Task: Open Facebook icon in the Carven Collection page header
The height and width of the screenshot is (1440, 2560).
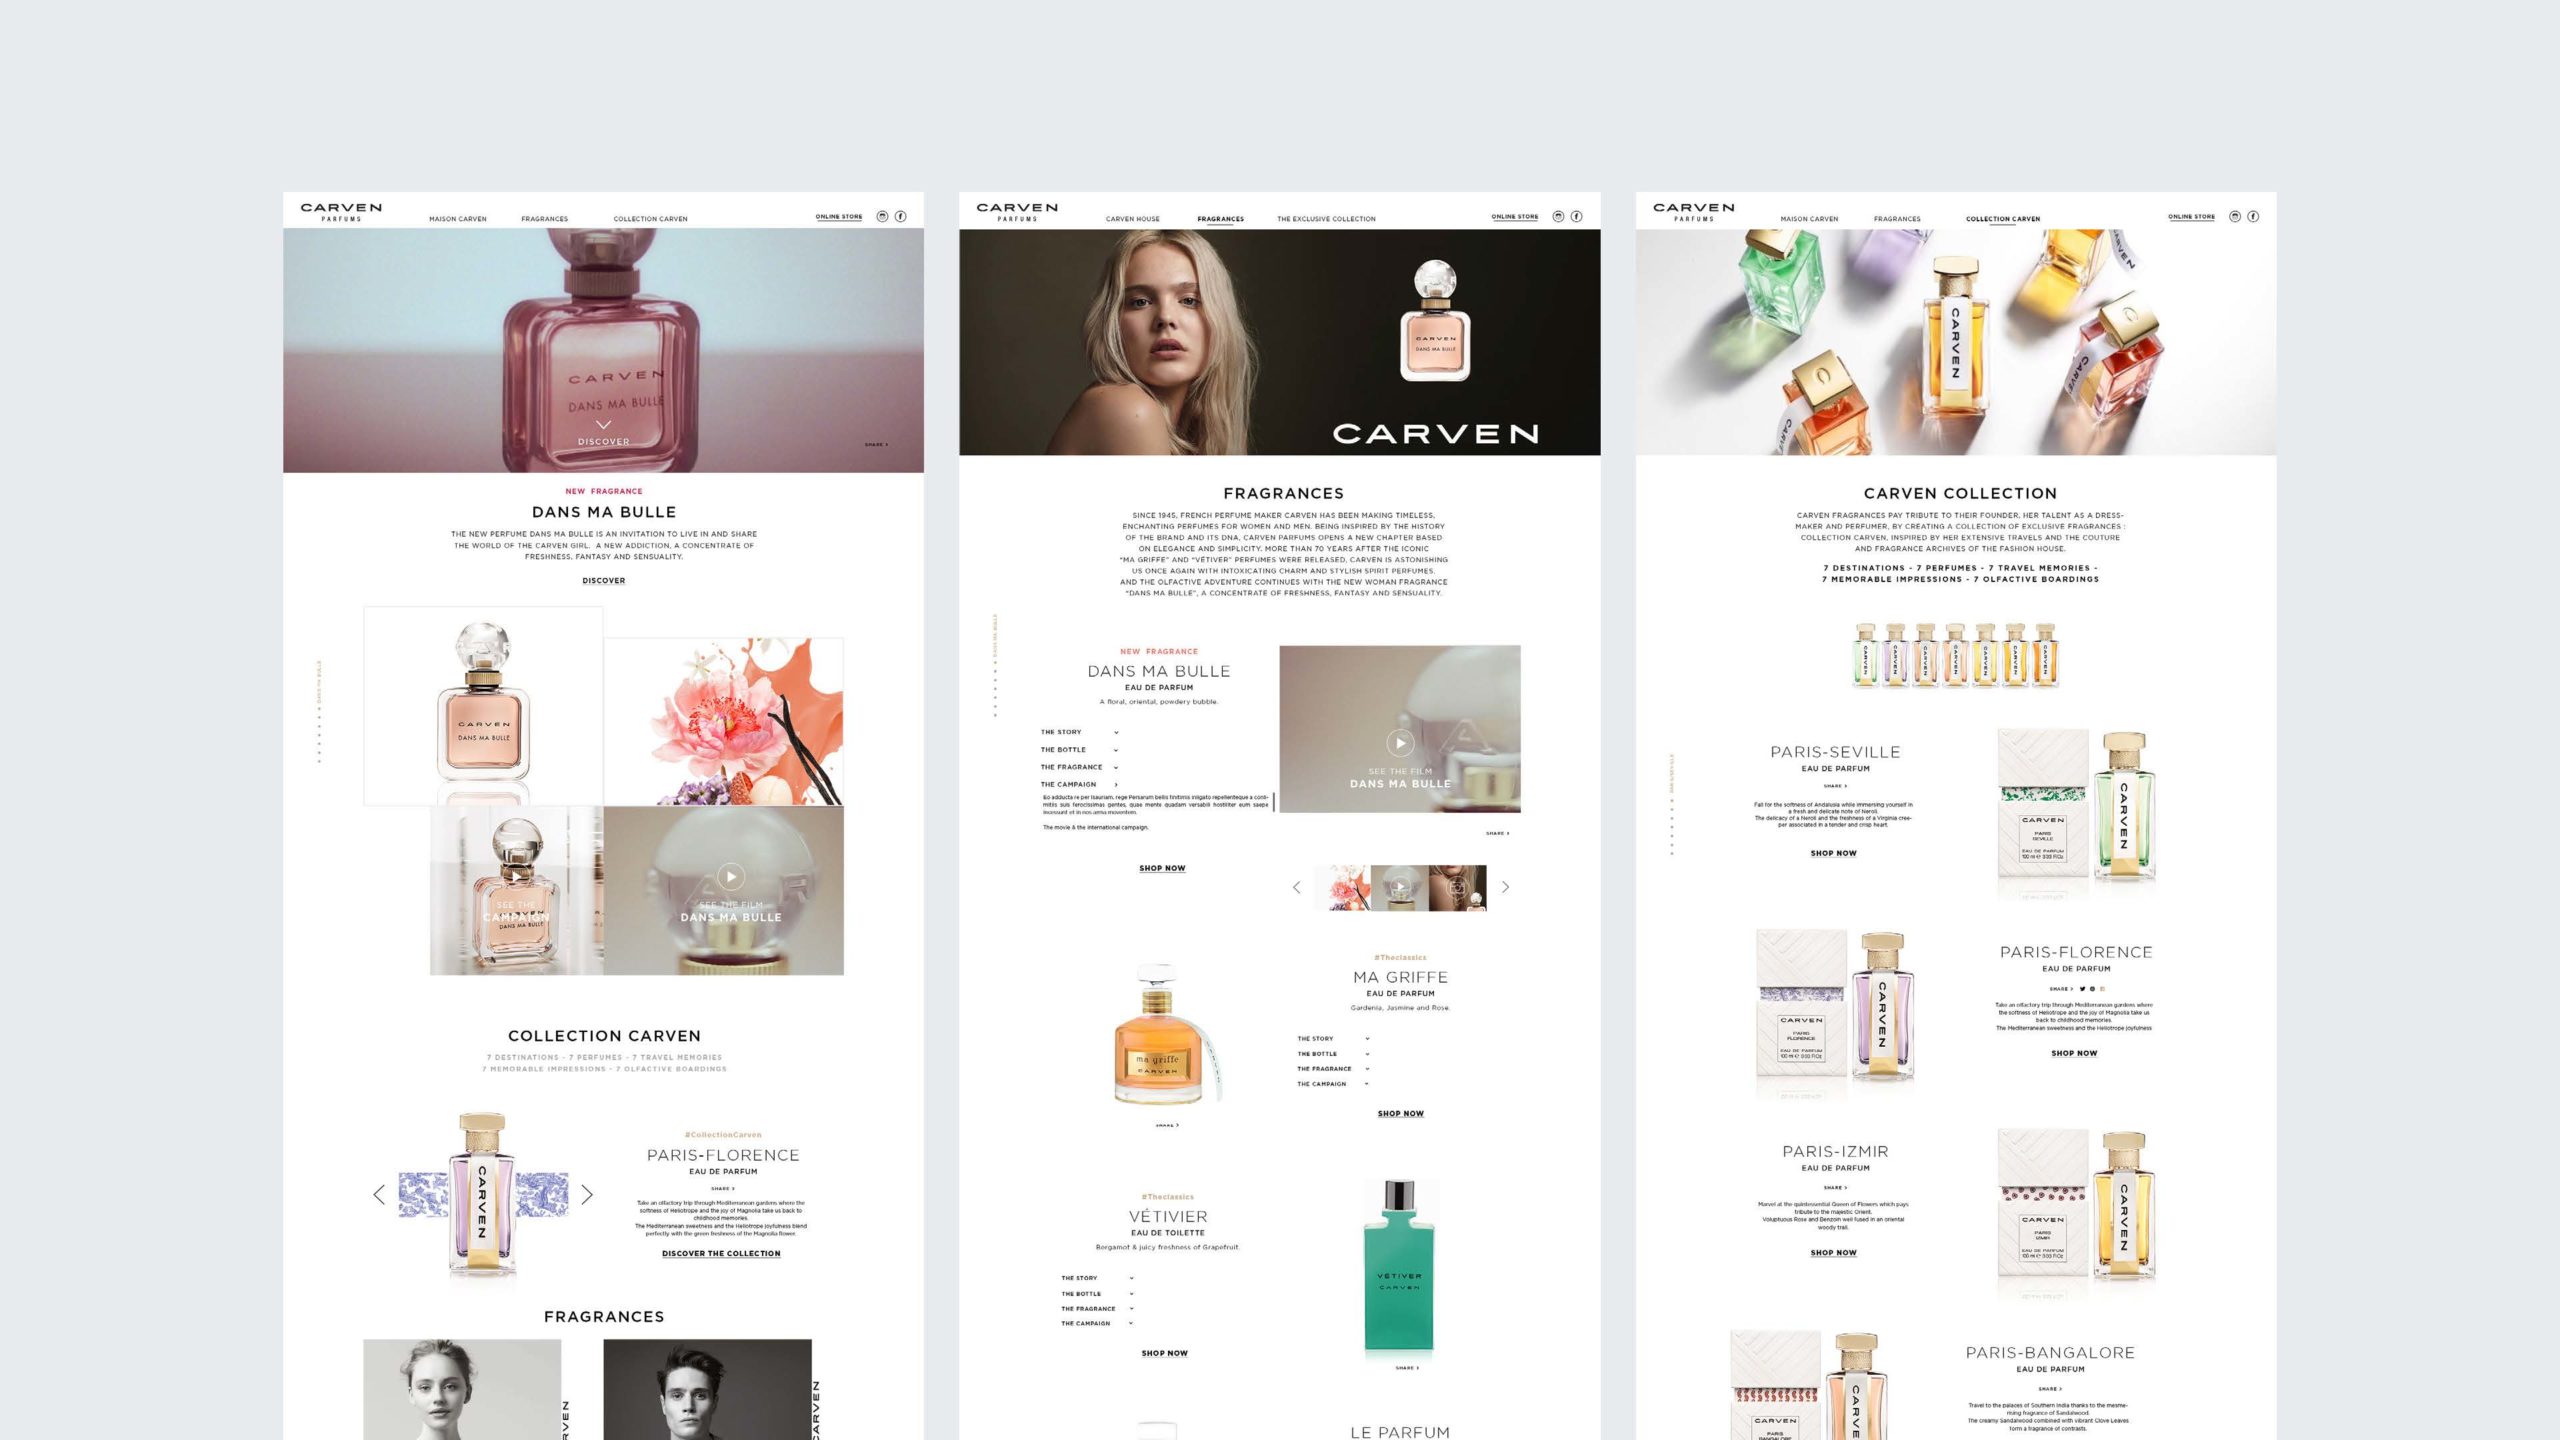Action: 2253,216
